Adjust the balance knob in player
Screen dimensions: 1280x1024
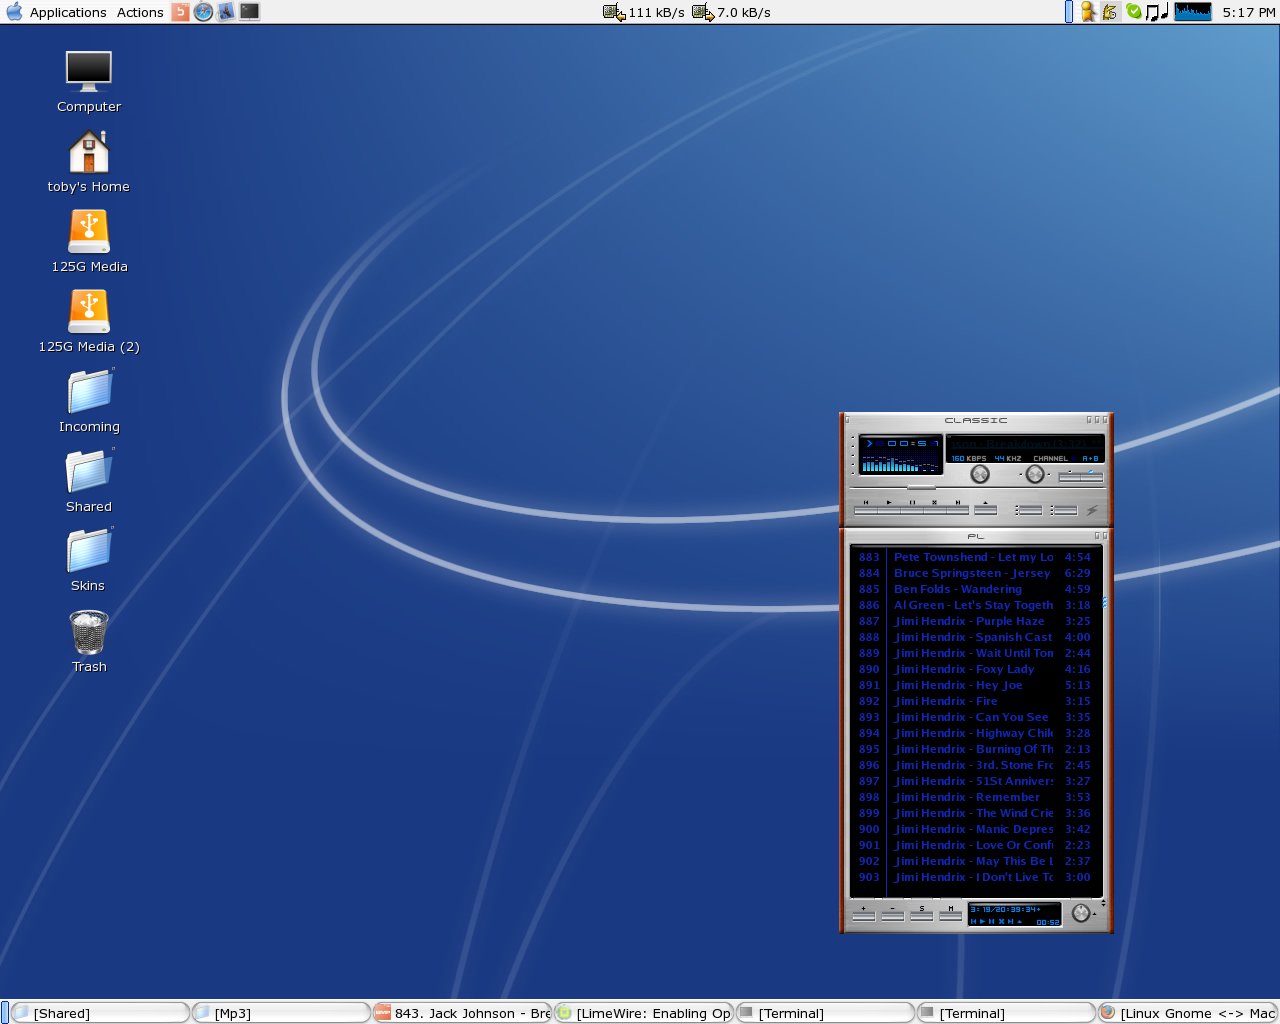pos(1035,474)
